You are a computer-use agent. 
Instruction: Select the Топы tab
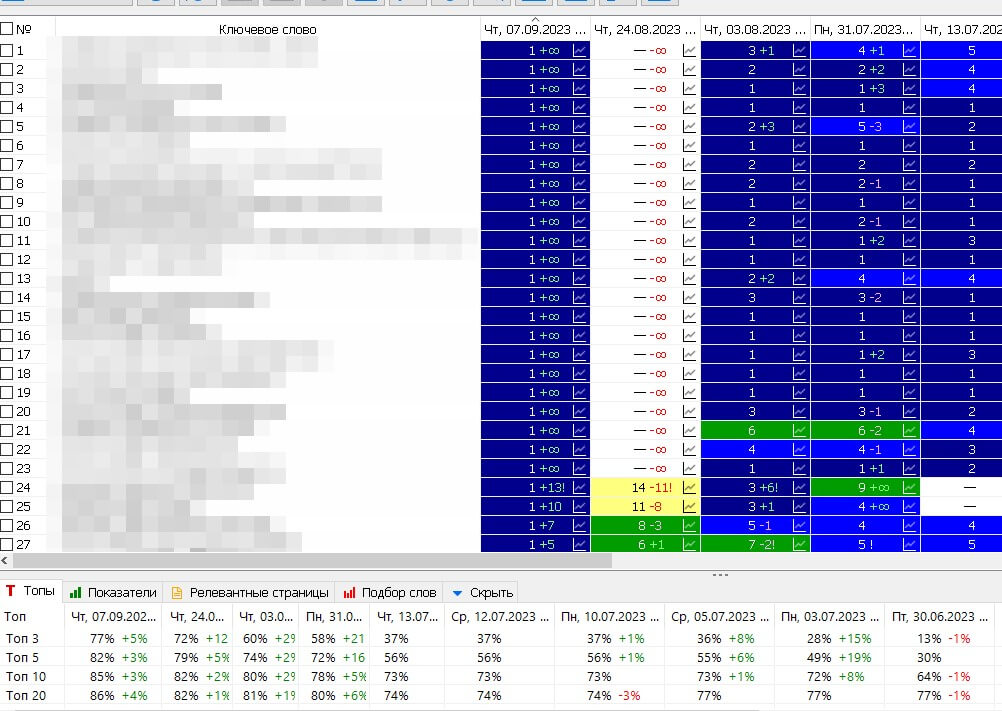point(31,592)
